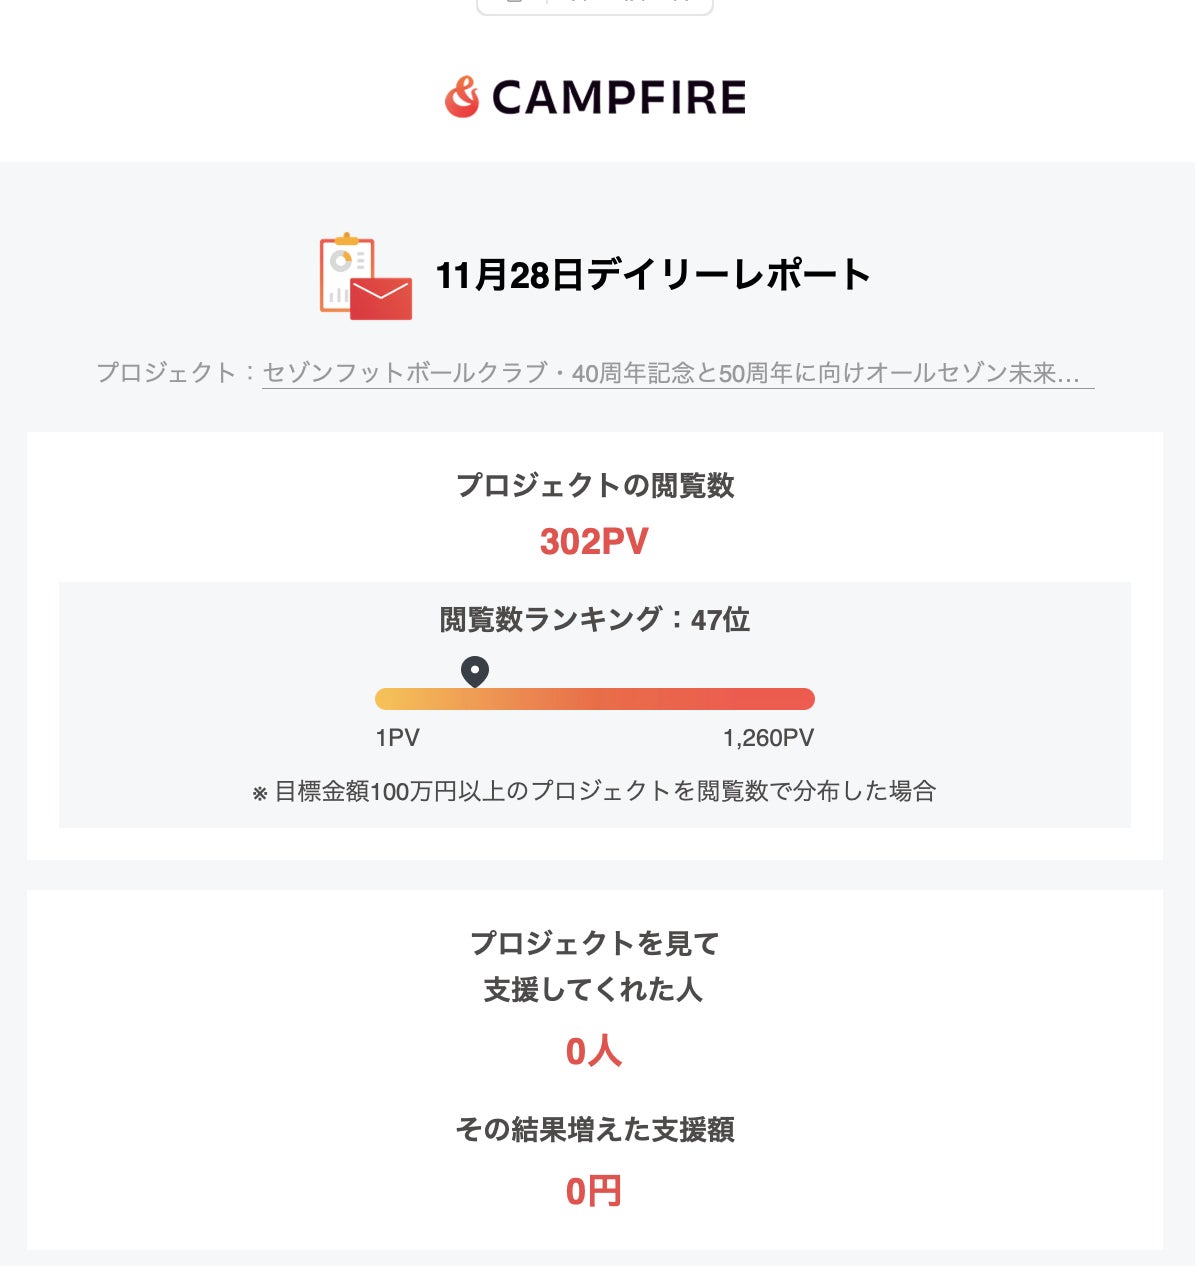Click the partially visible button at top
This screenshot has height=1266, width=1198.
[x=595, y=6]
